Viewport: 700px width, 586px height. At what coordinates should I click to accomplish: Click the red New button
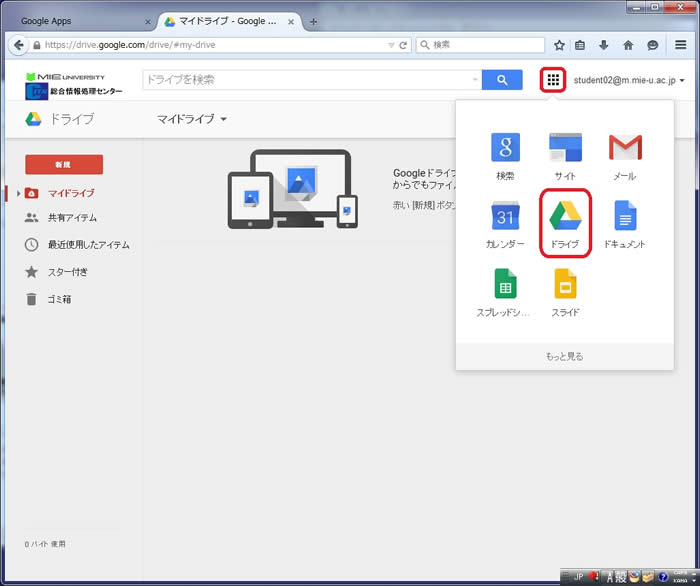tap(64, 165)
